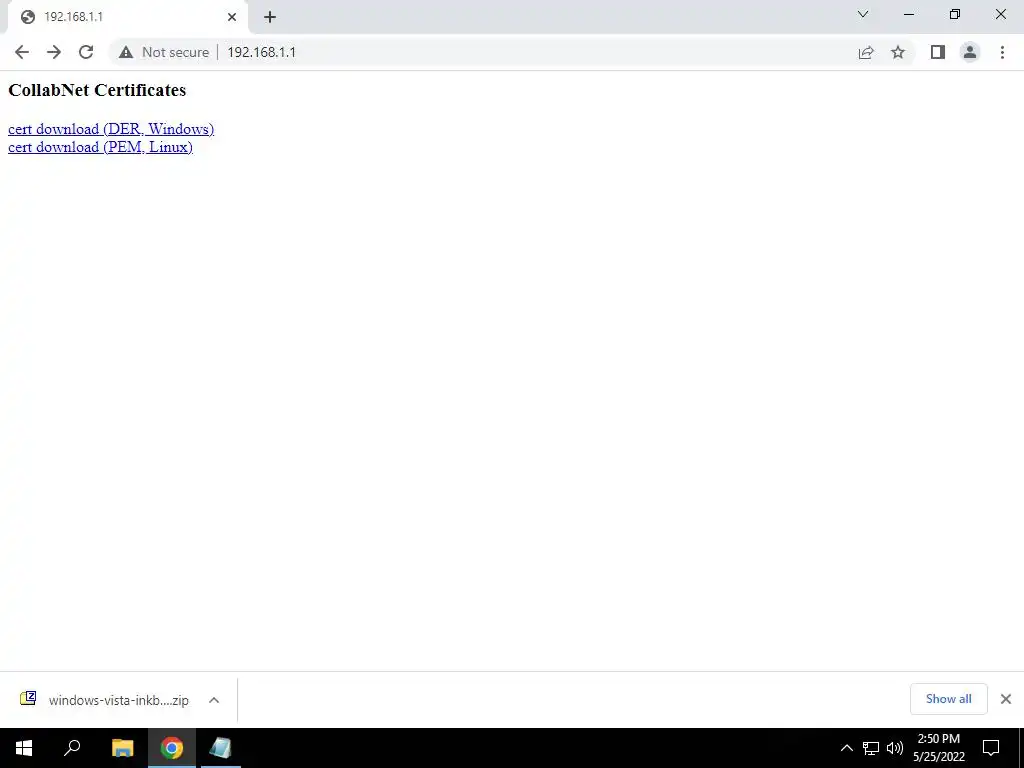Click the Not secure warning icon
The height and width of the screenshot is (768, 1024).
[x=126, y=52]
